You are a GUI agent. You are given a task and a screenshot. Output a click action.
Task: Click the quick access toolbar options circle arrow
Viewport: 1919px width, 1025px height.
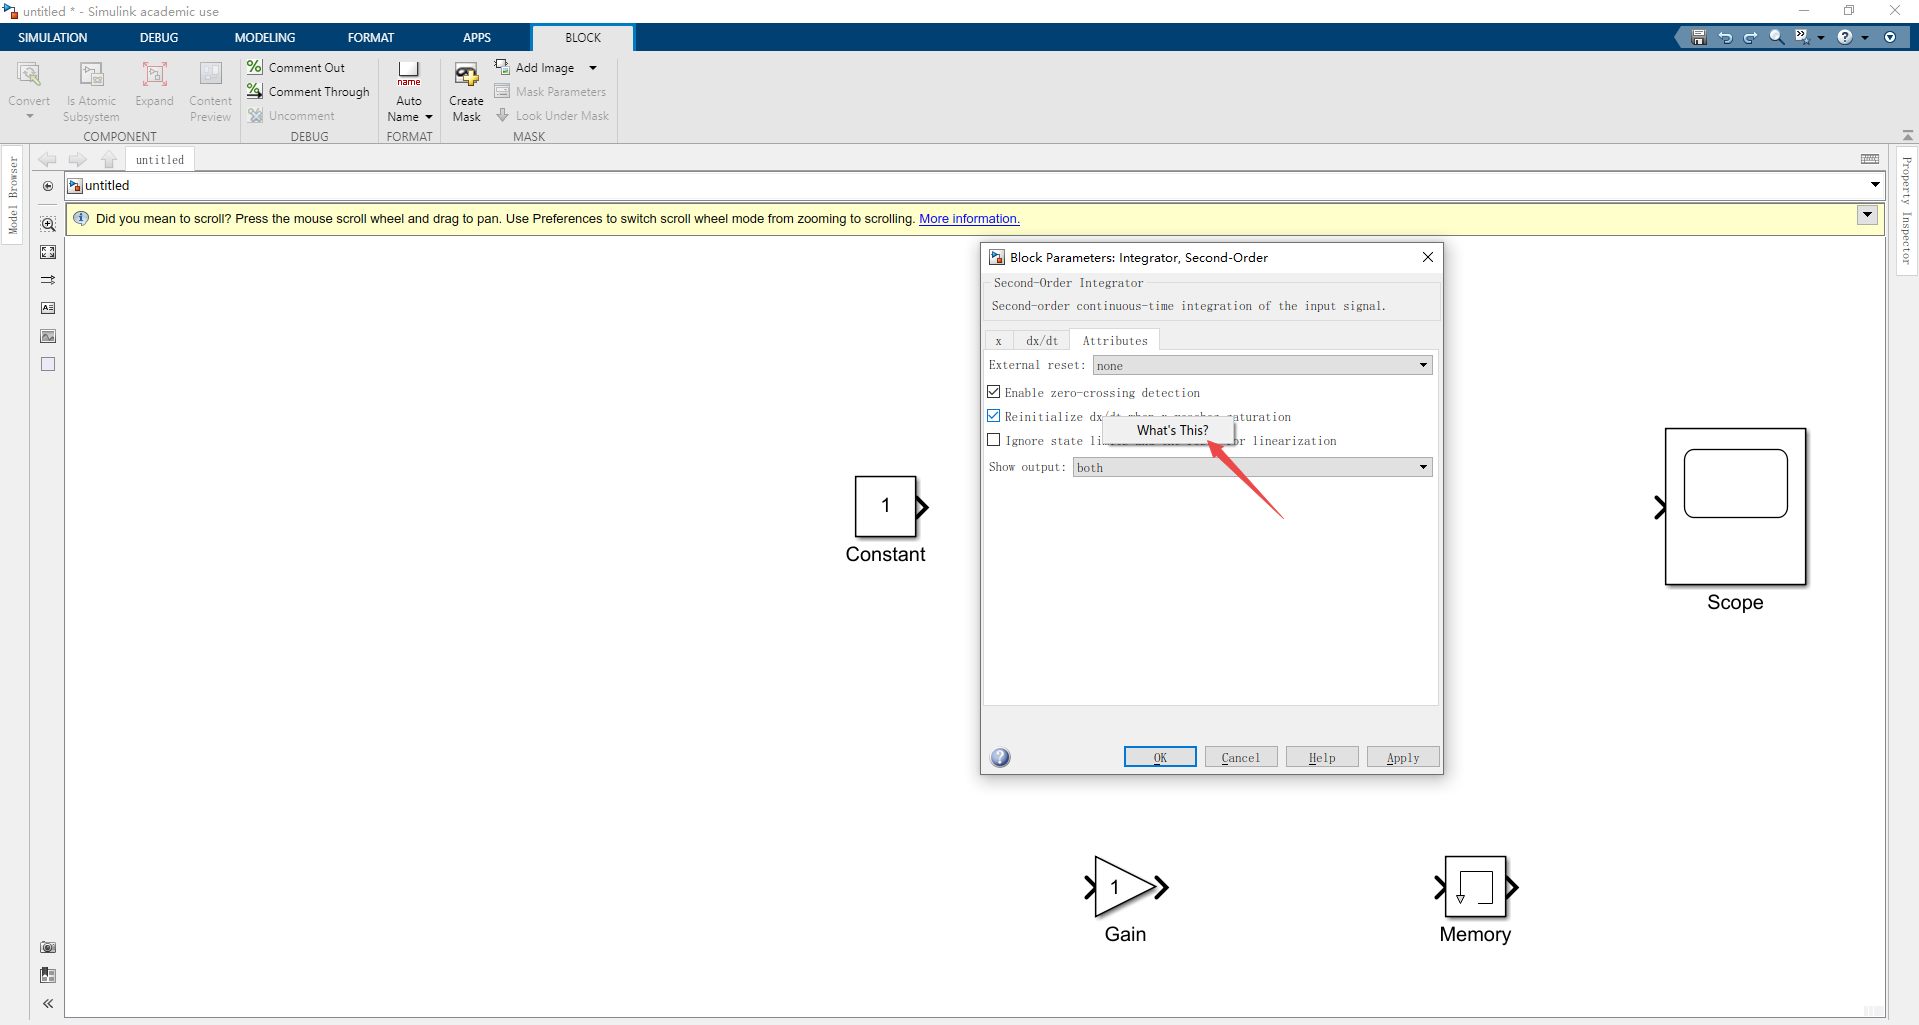[x=1890, y=37]
